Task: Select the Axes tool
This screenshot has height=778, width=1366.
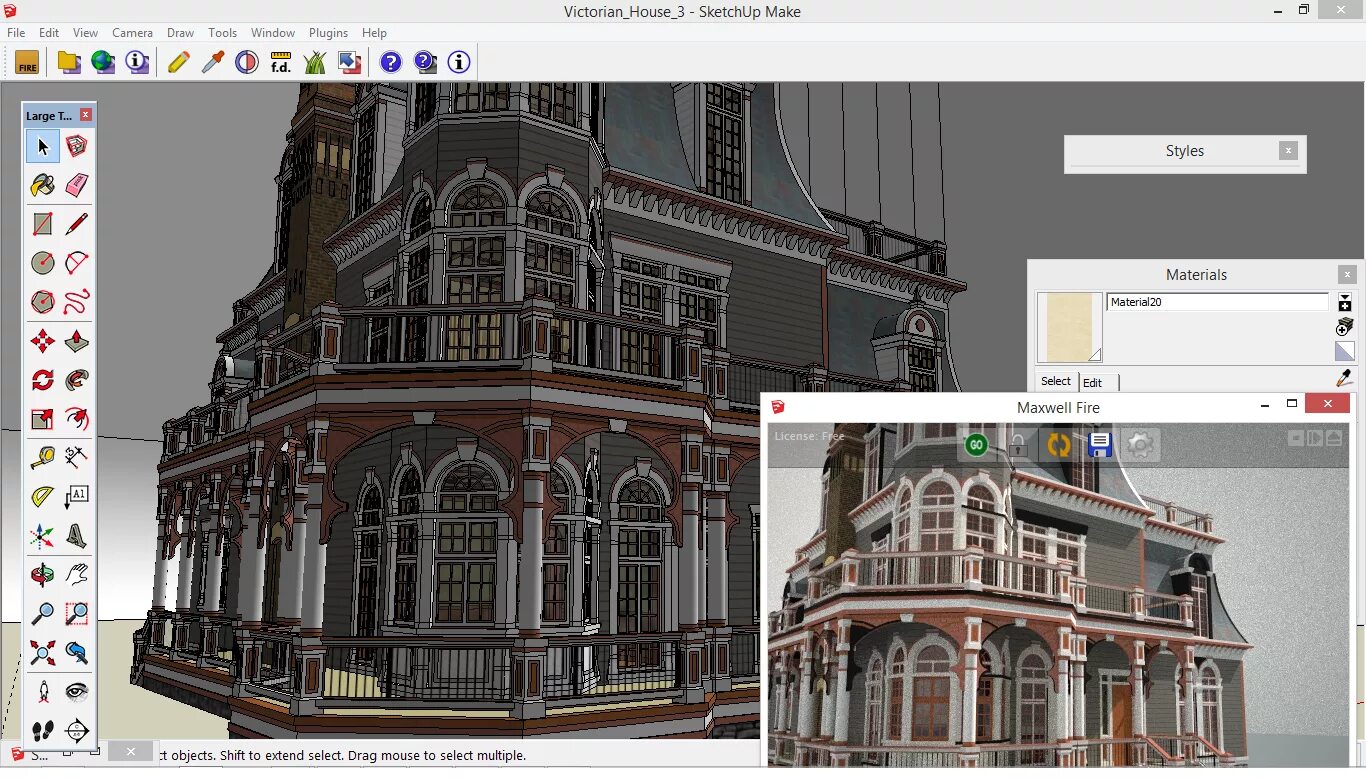Action: (x=43, y=536)
